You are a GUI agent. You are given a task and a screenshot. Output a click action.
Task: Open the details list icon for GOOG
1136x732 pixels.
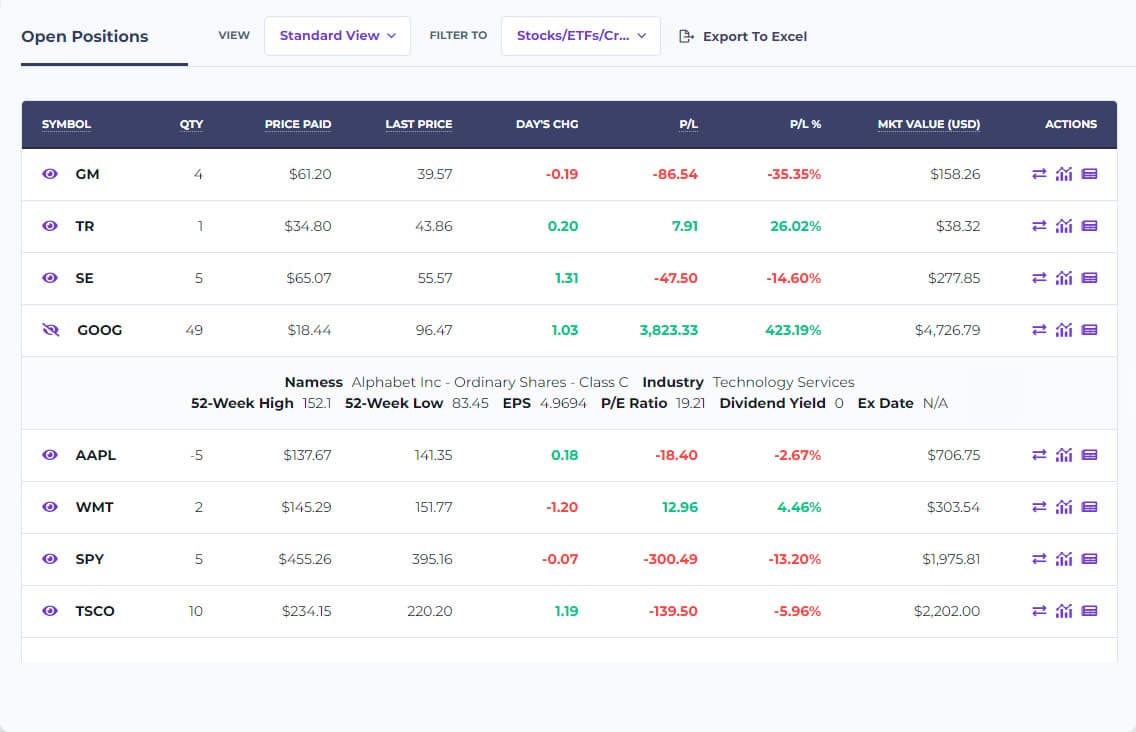click(1089, 330)
